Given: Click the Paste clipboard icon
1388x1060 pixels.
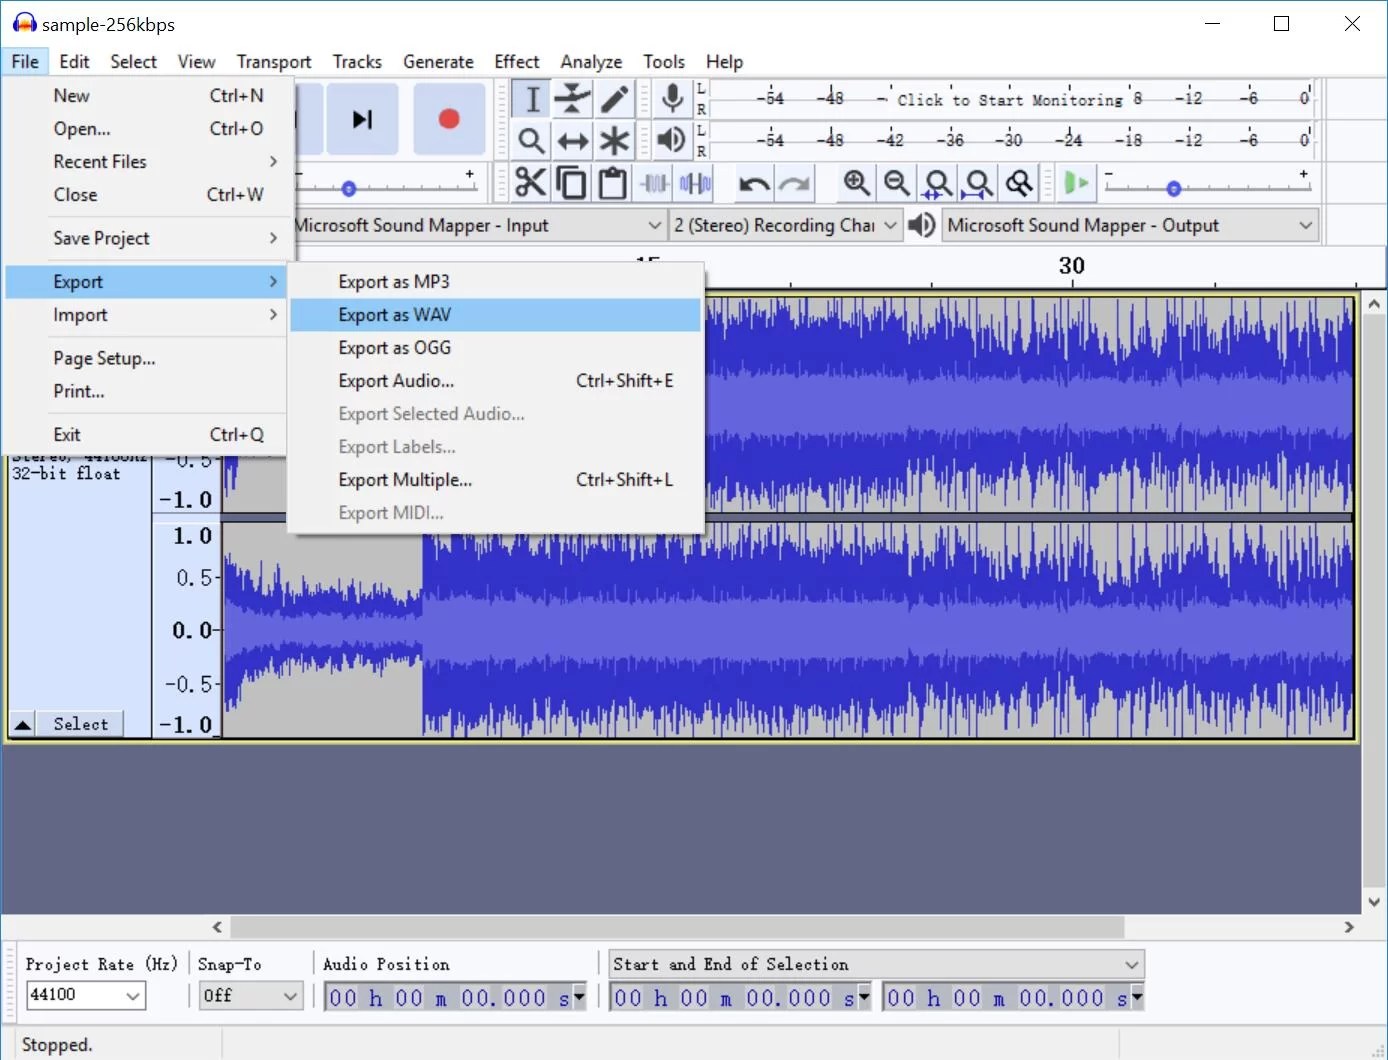Looking at the screenshot, I should point(611,183).
